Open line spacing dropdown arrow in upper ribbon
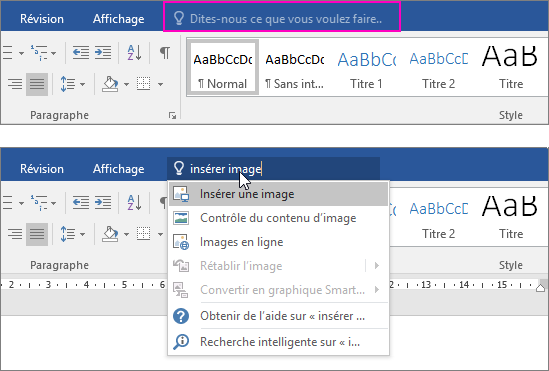 82,84
